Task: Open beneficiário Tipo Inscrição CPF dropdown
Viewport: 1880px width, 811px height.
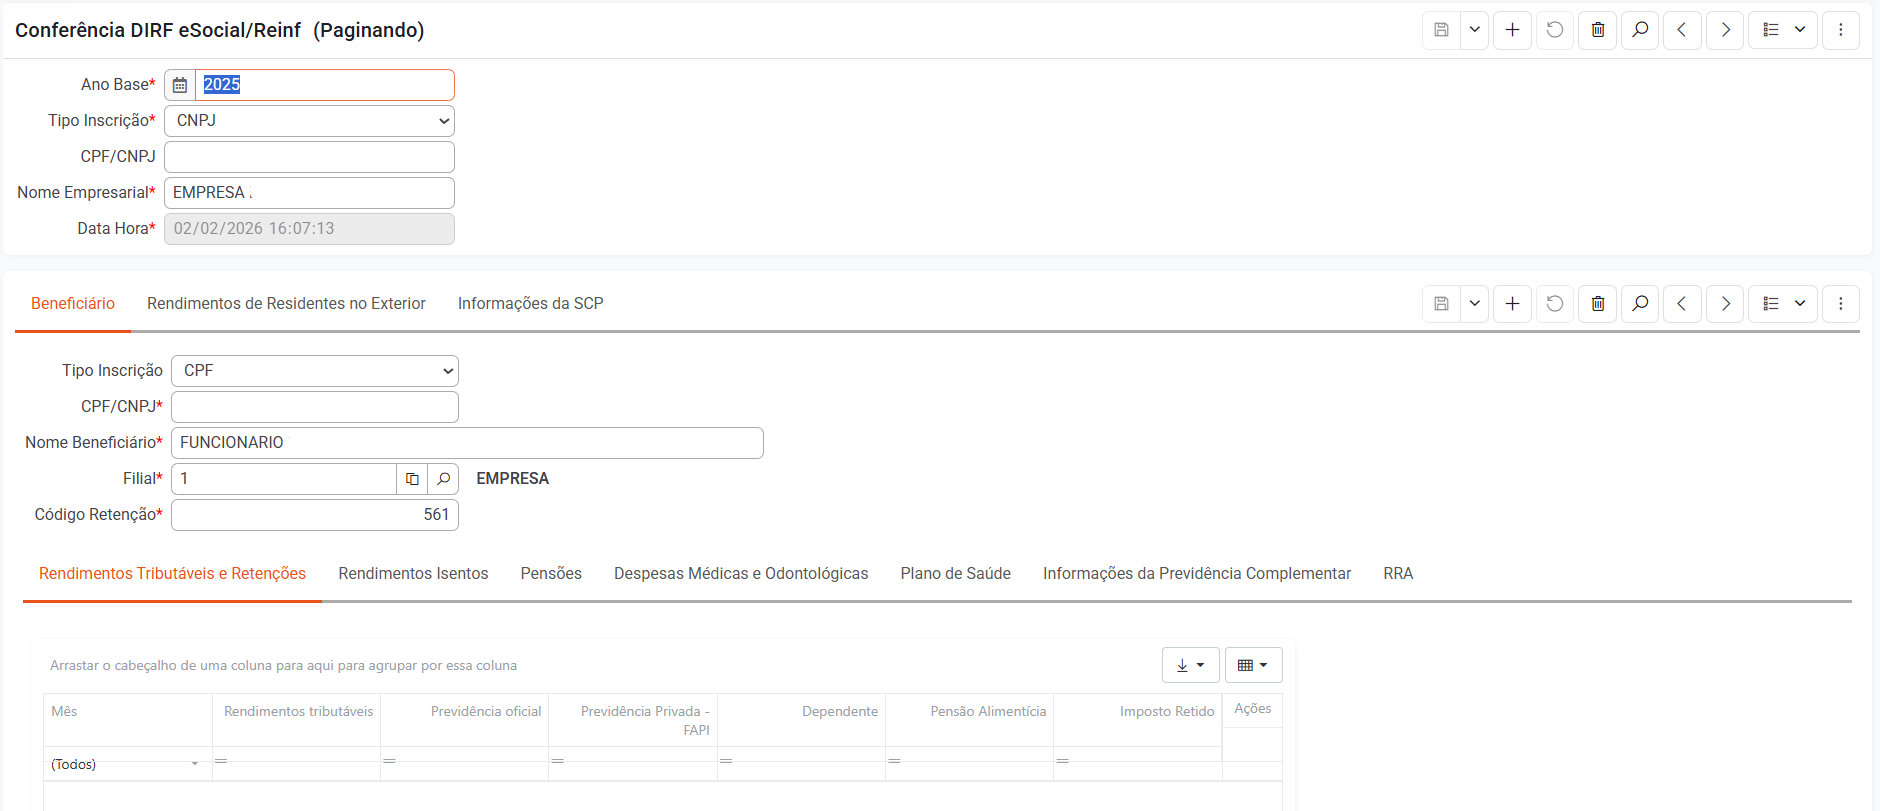Action: tap(315, 371)
